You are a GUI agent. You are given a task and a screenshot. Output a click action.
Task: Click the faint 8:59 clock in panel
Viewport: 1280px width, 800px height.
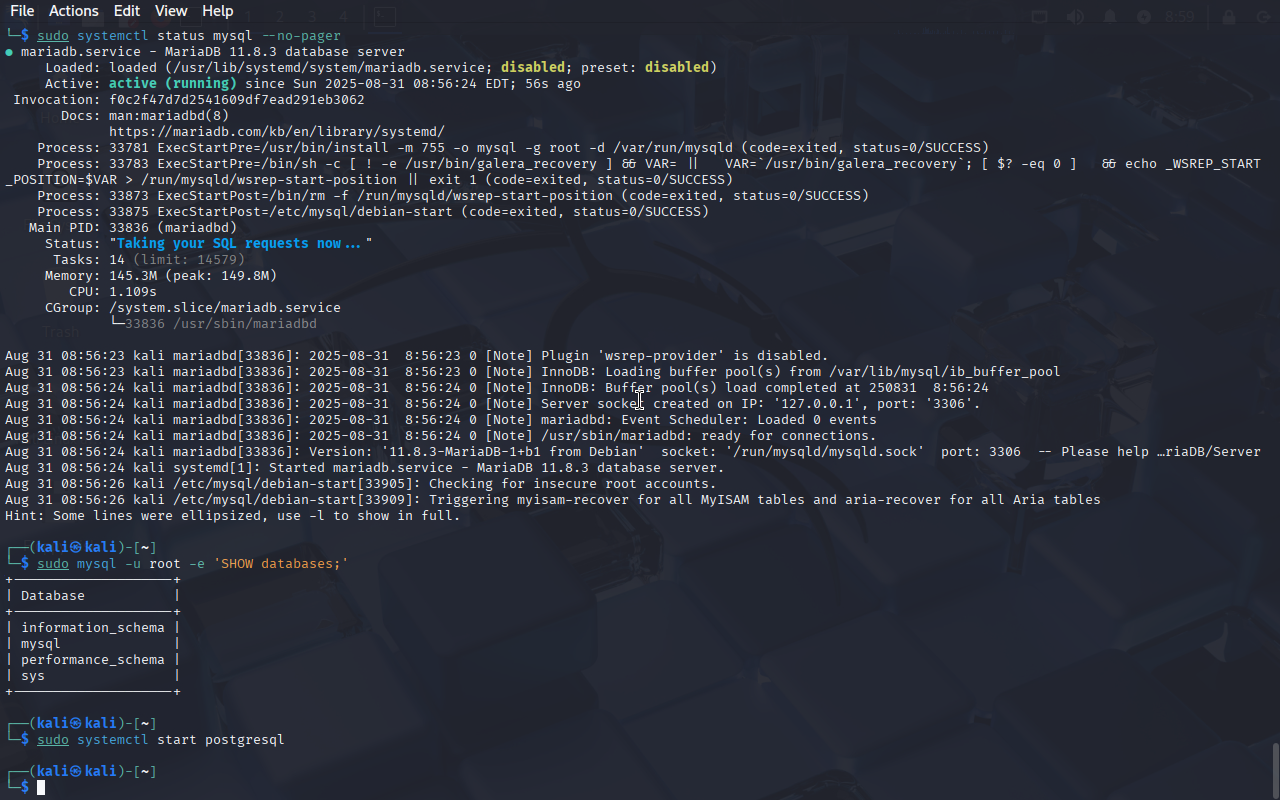tap(1180, 17)
